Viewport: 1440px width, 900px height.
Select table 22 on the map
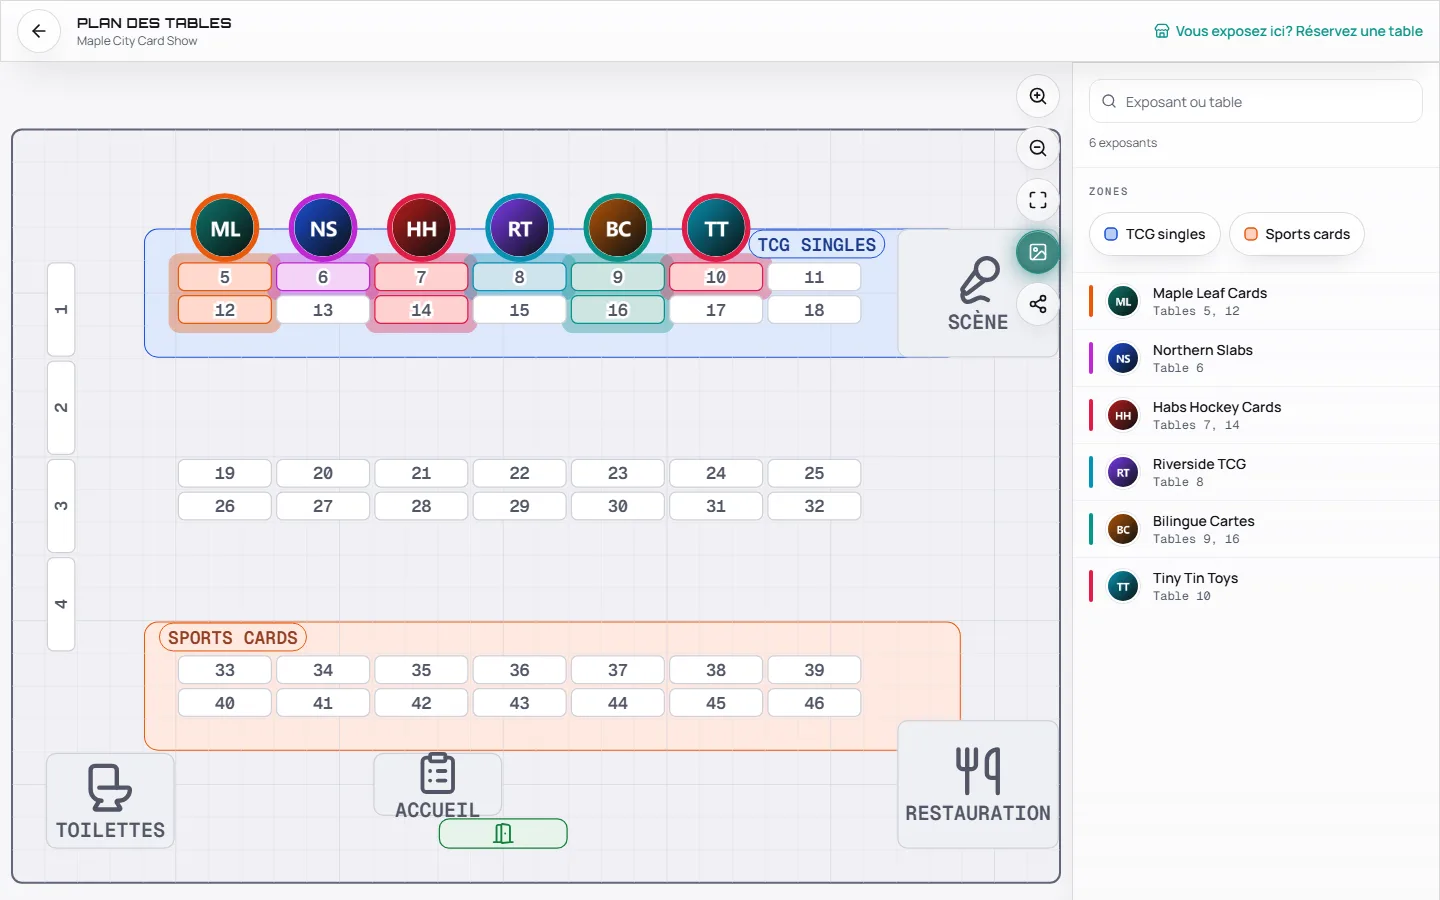pos(519,473)
